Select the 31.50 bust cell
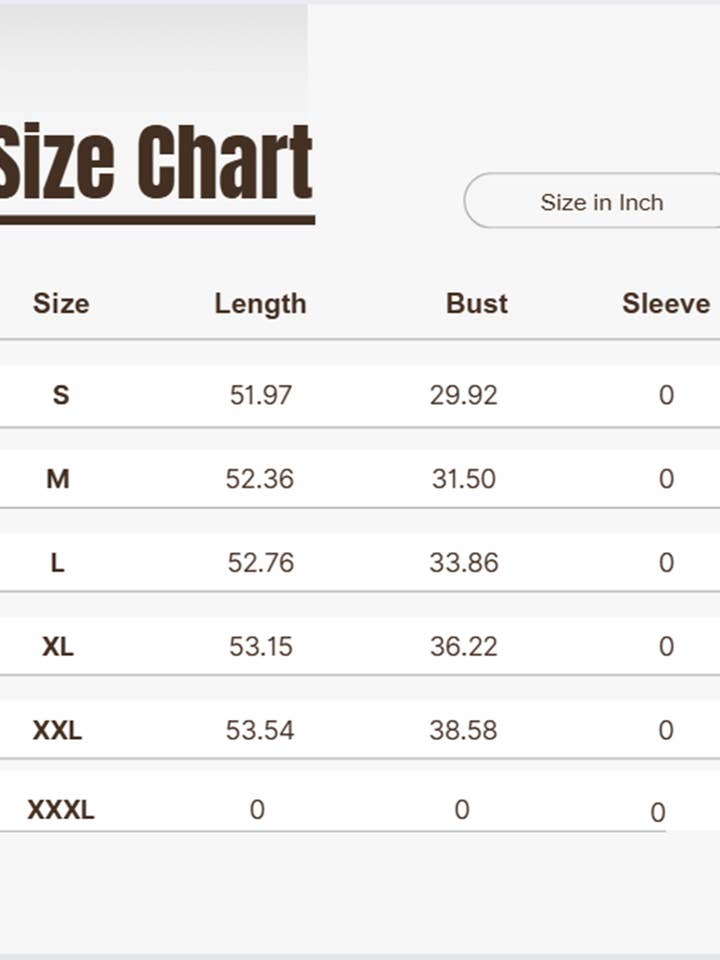Viewport: 720px width, 960px height. click(463, 479)
